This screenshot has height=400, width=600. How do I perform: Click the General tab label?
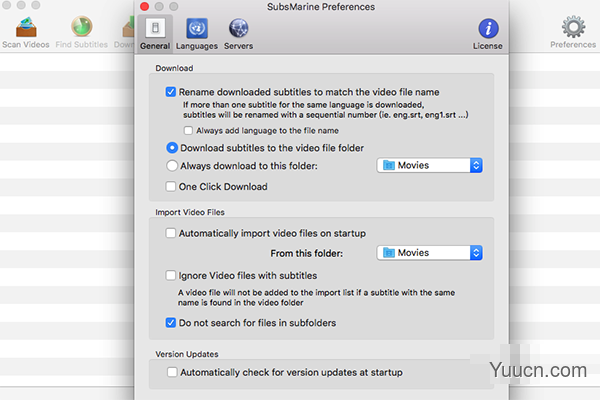[x=155, y=46]
